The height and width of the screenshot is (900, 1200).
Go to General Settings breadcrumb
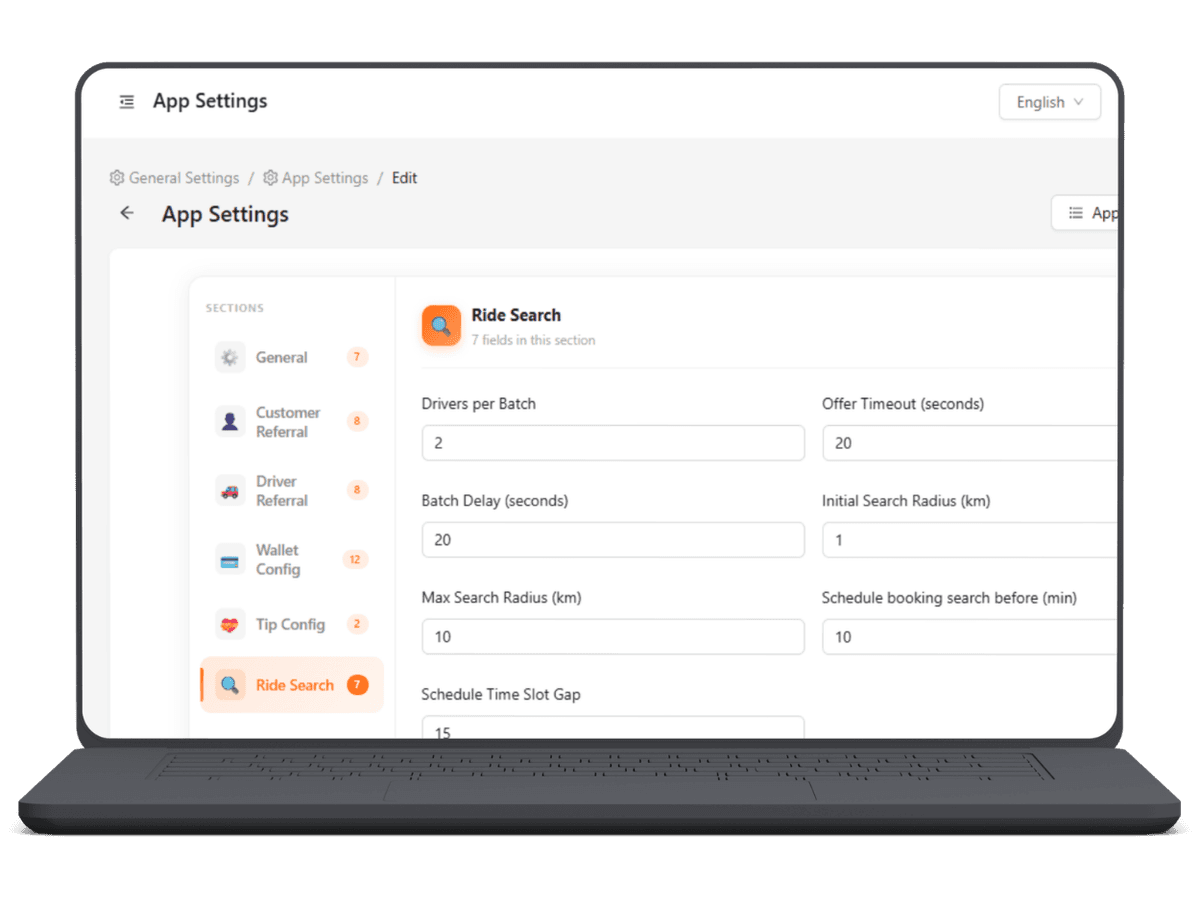(x=184, y=178)
